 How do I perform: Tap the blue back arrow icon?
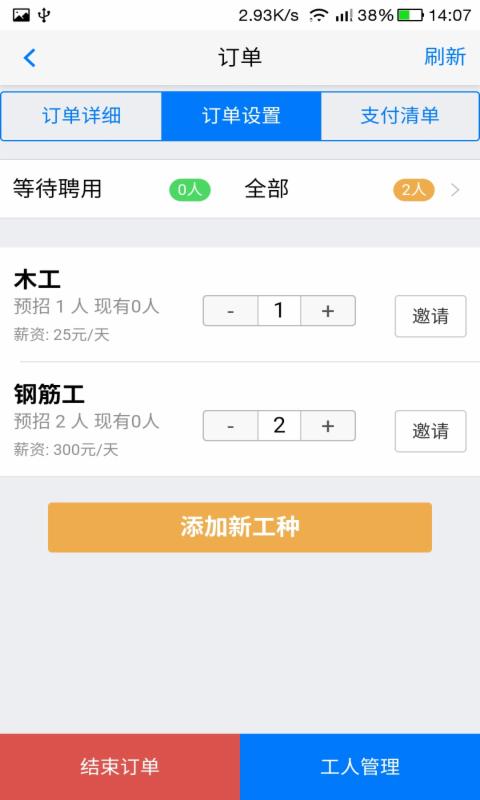(x=30, y=58)
